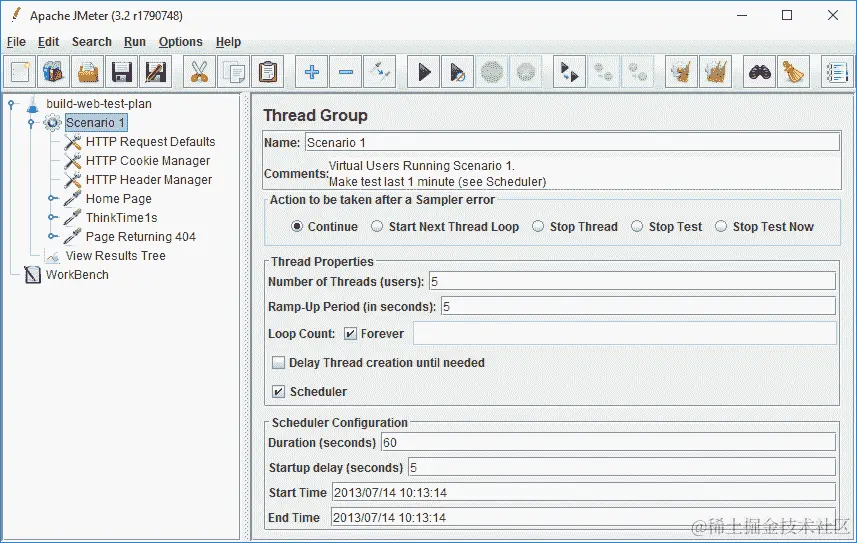Click the Start Time field
Screen dimensions: 857x543
pos(584,493)
